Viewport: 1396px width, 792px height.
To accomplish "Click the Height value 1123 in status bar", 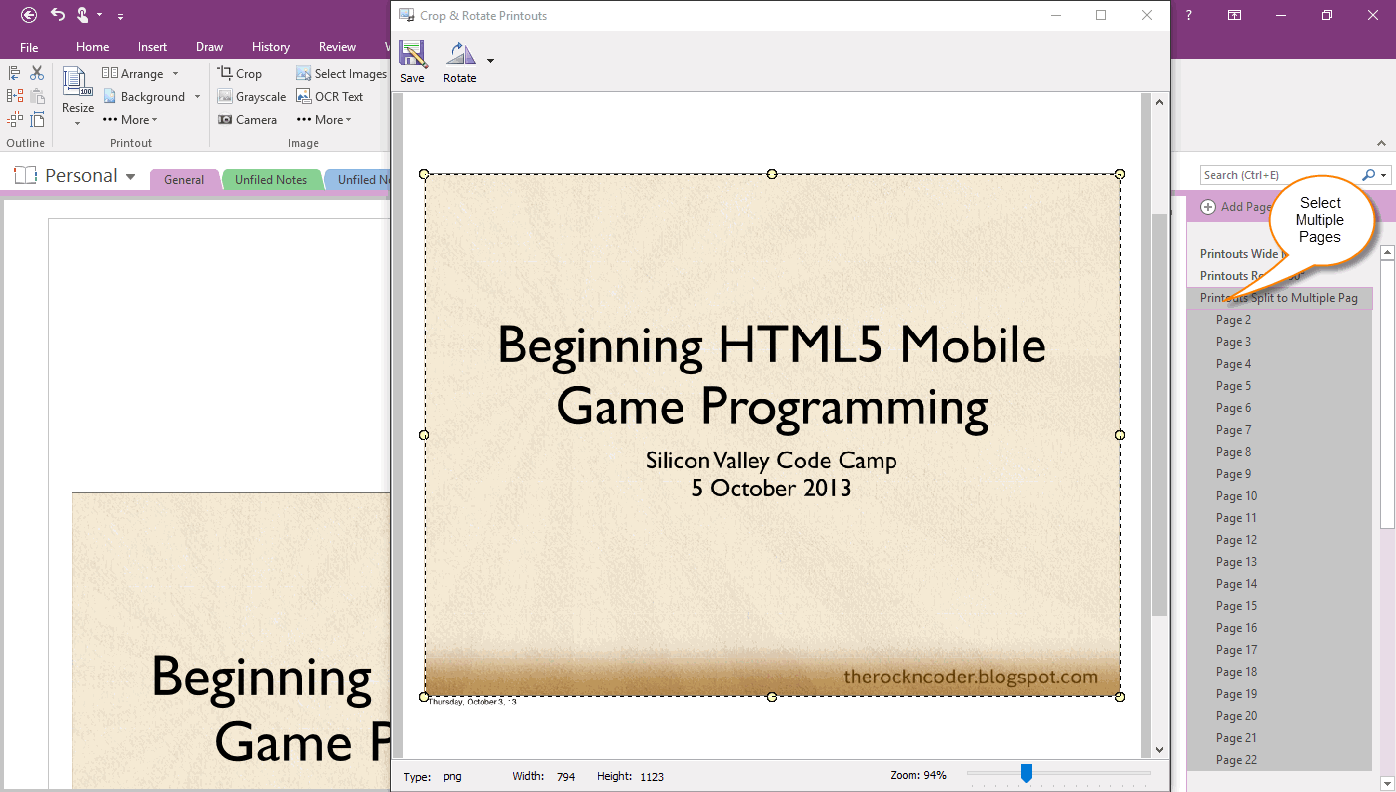I will [651, 776].
